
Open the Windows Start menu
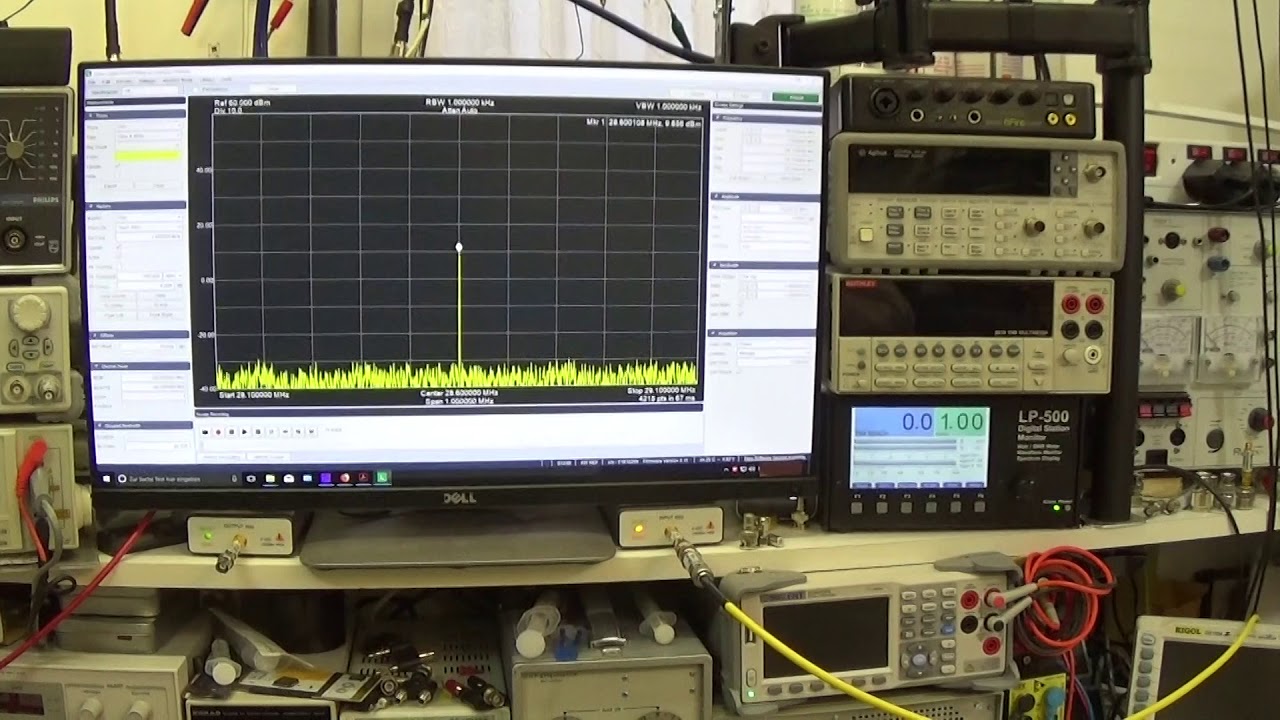pyautogui.click(x=107, y=478)
